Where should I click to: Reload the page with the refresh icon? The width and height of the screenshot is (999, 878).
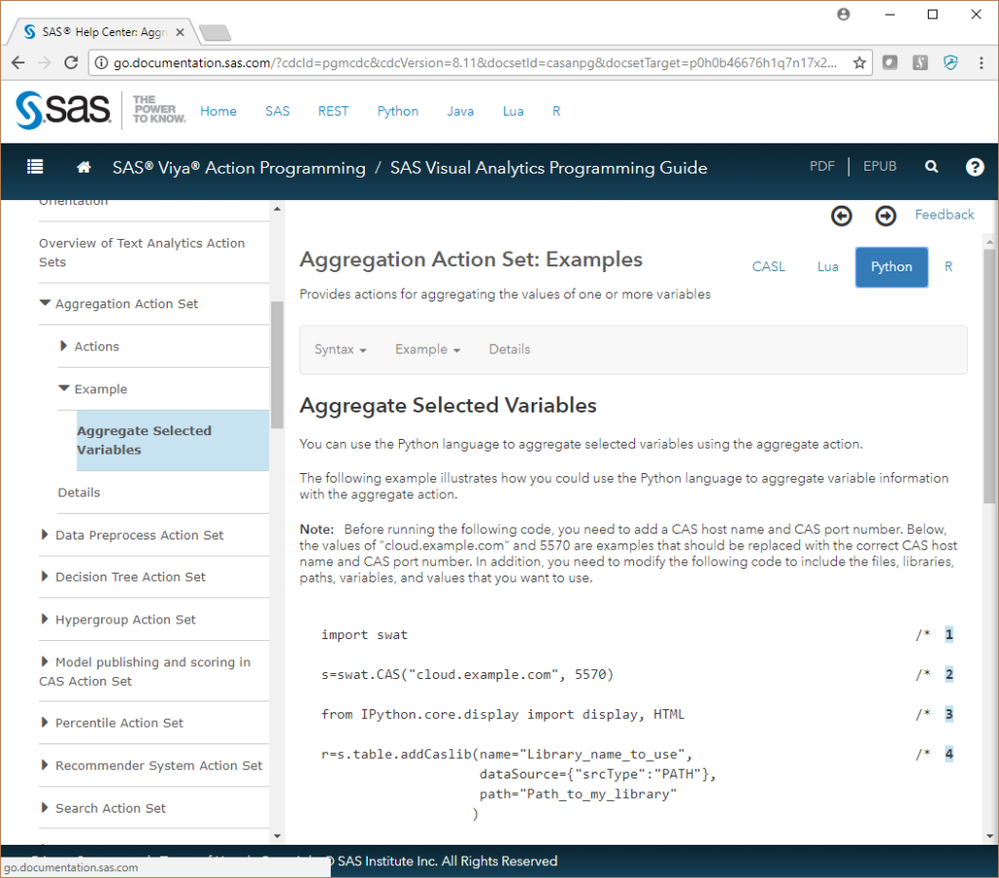coord(71,62)
